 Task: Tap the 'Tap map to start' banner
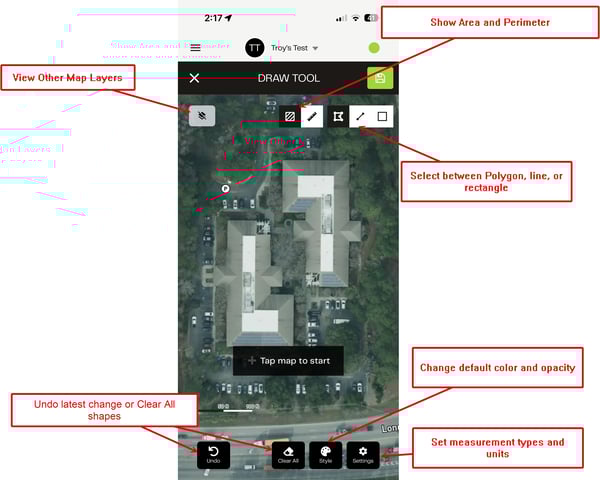pyautogui.click(x=288, y=361)
